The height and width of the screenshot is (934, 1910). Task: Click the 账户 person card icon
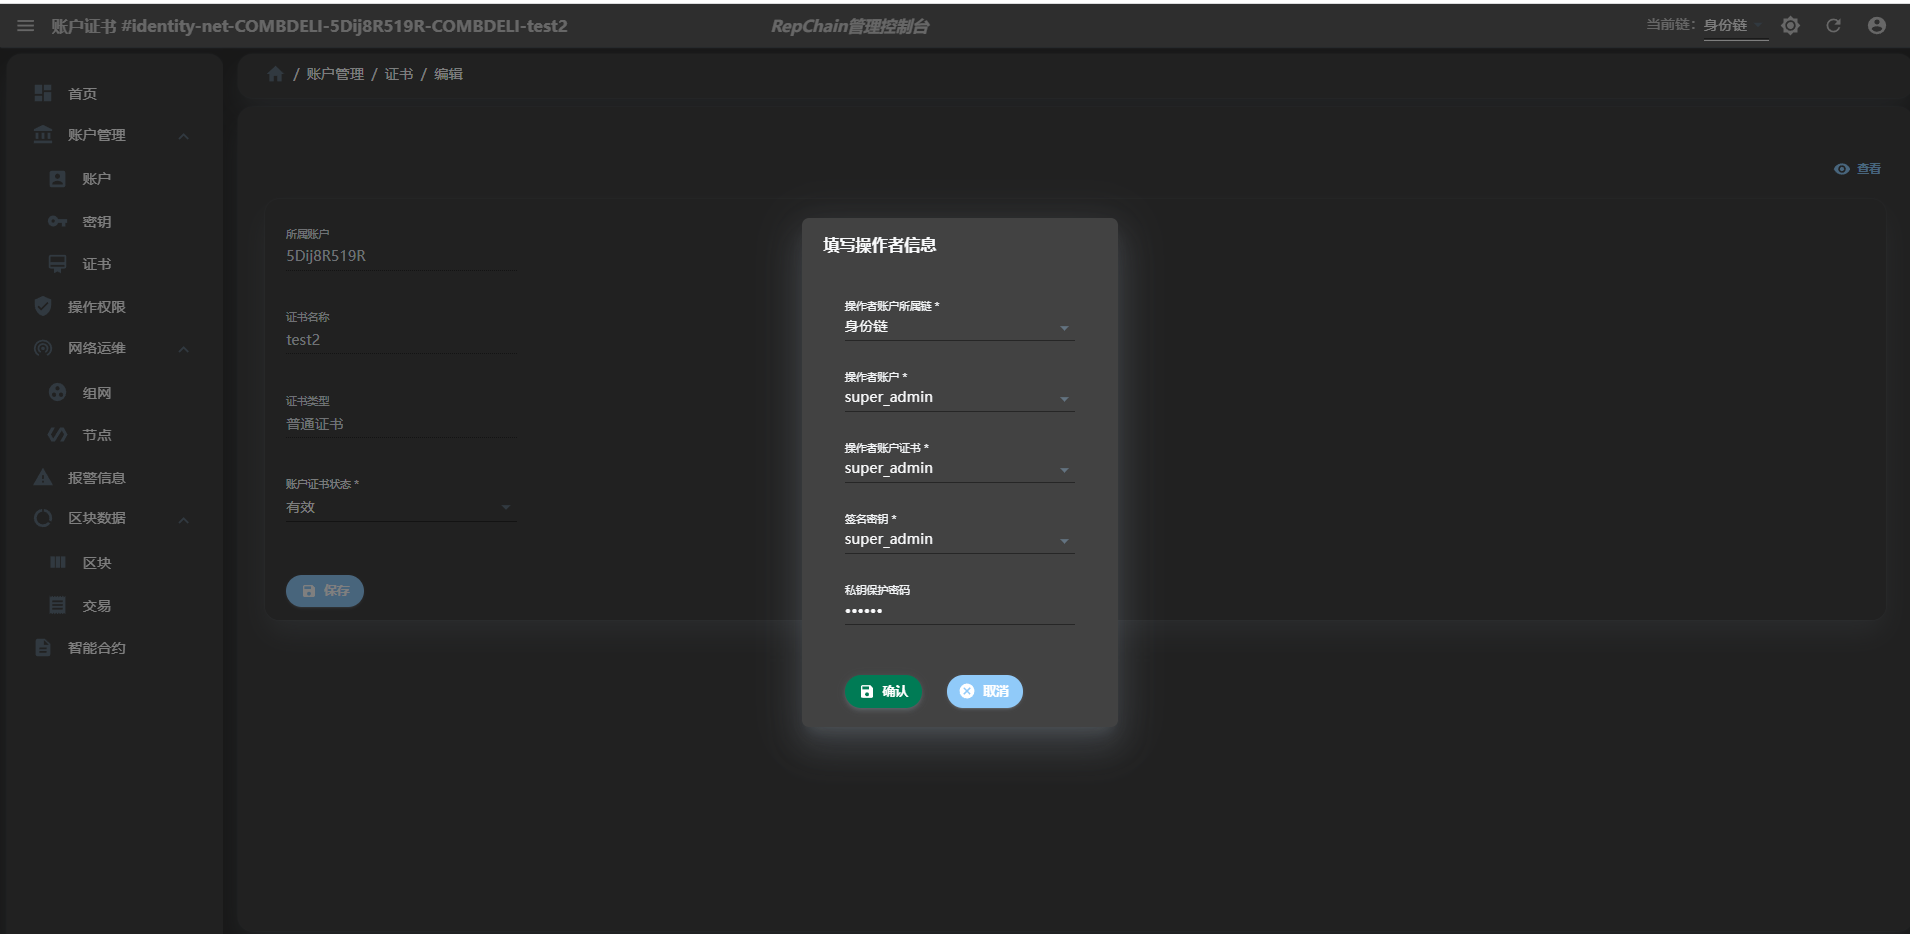(x=57, y=178)
